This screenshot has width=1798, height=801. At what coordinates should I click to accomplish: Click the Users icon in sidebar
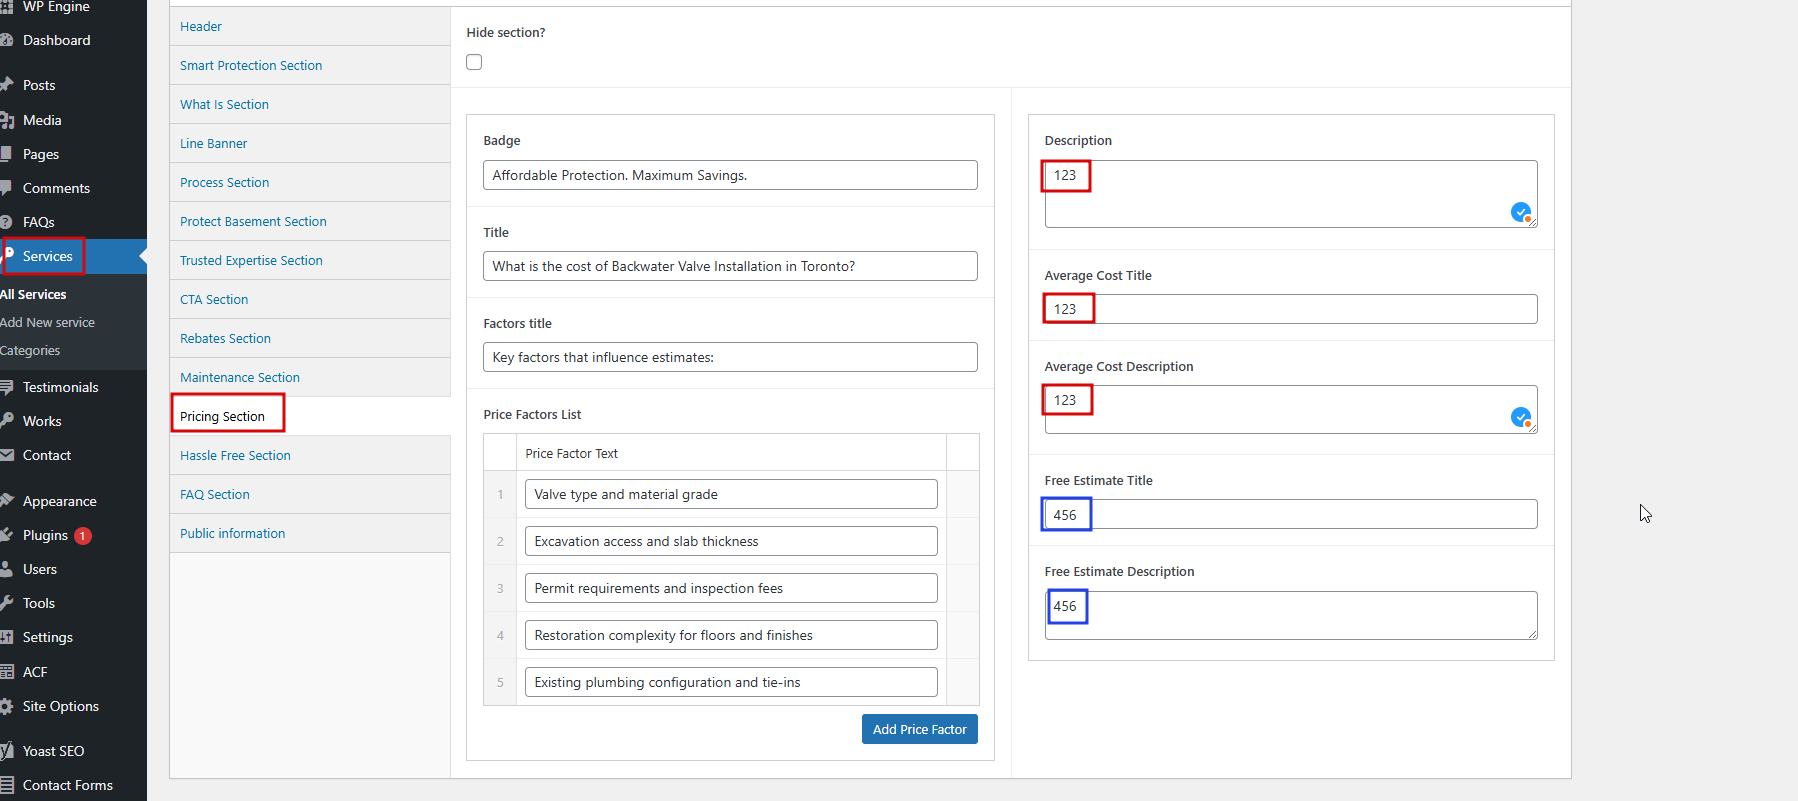point(6,569)
